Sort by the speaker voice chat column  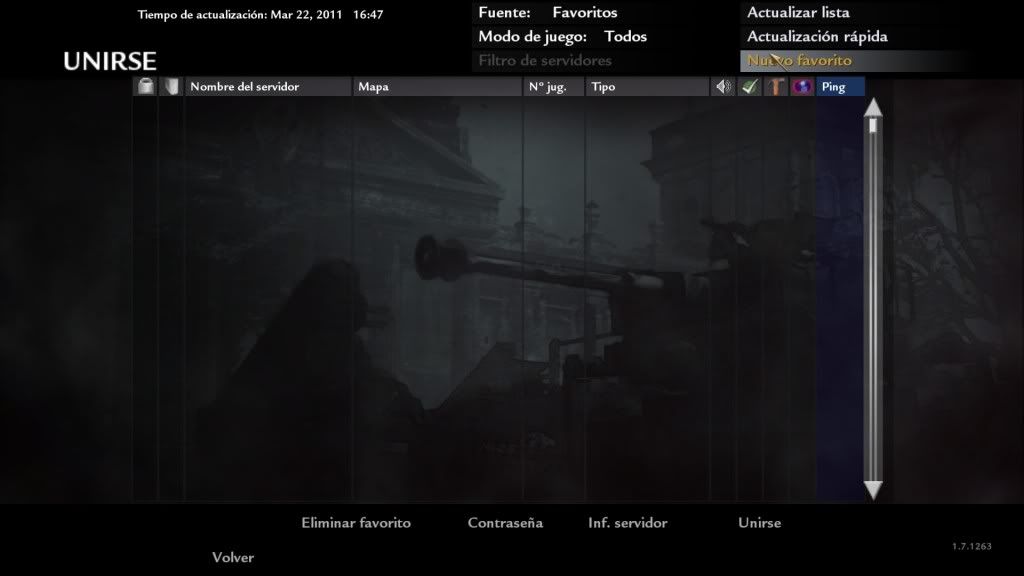pyautogui.click(x=723, y=86)
